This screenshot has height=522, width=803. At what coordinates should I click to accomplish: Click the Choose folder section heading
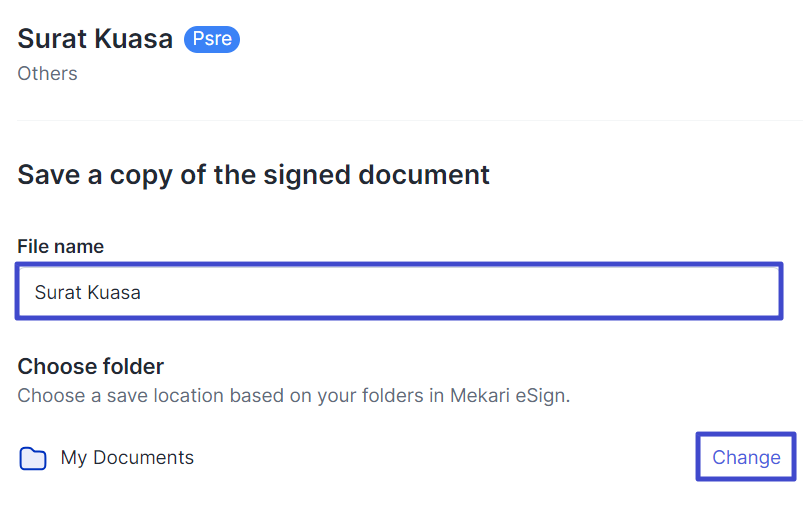coord(90,366)
